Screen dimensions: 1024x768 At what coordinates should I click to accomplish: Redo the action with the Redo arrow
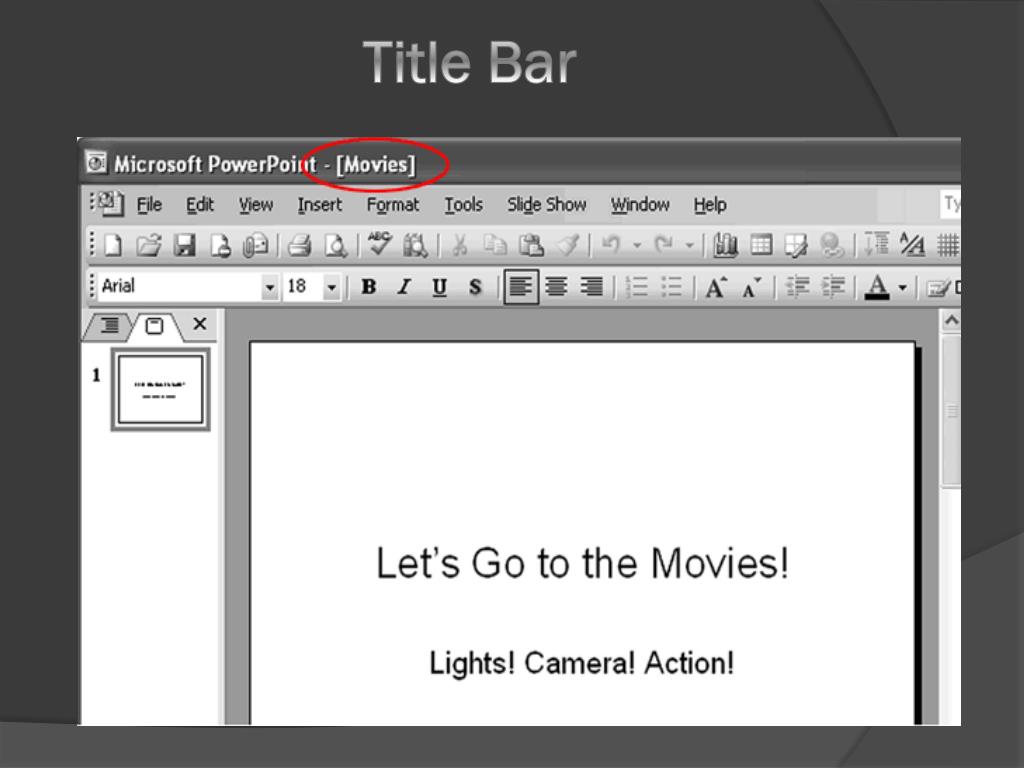click(664, 245)
